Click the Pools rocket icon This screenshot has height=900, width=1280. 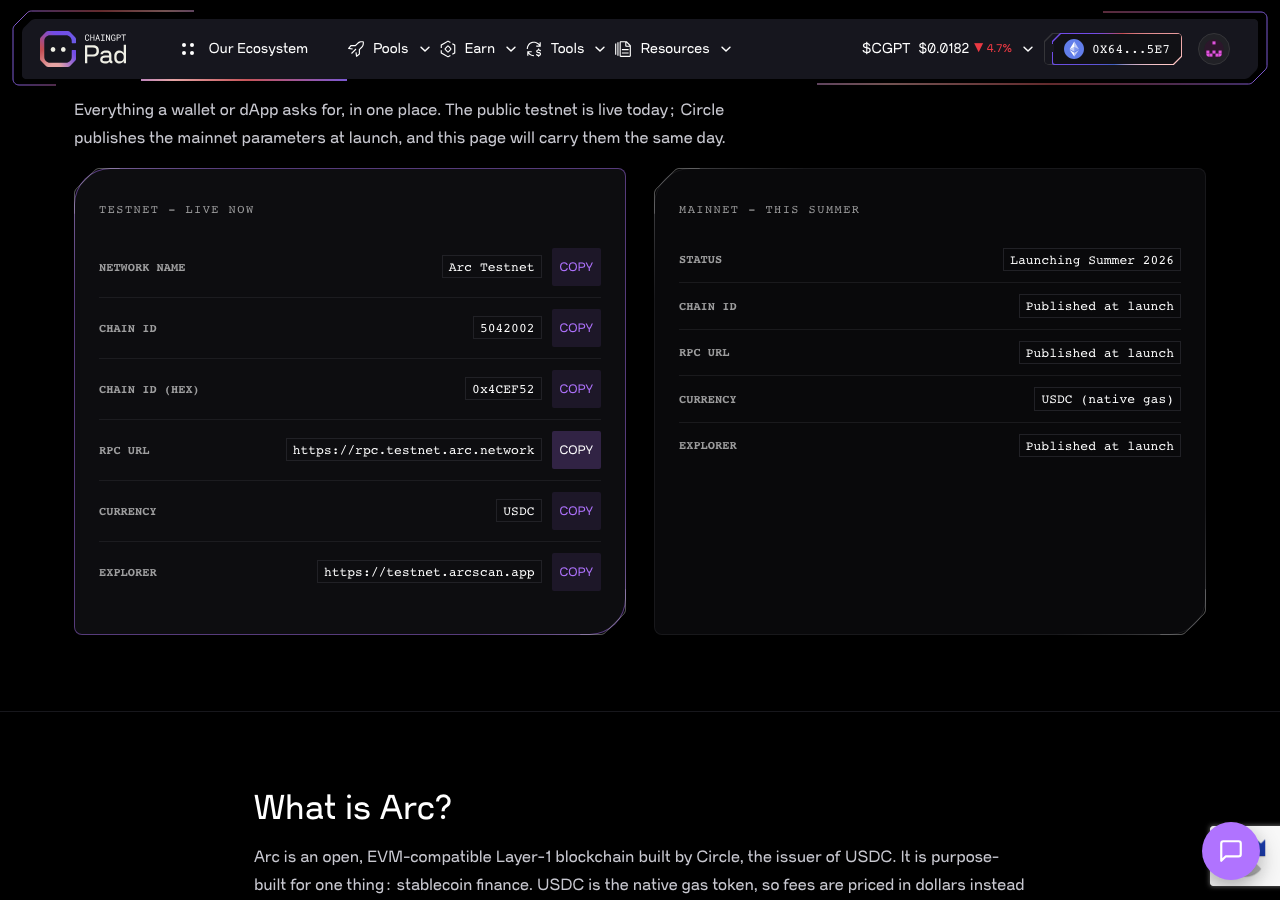click(x=356, y=49)
